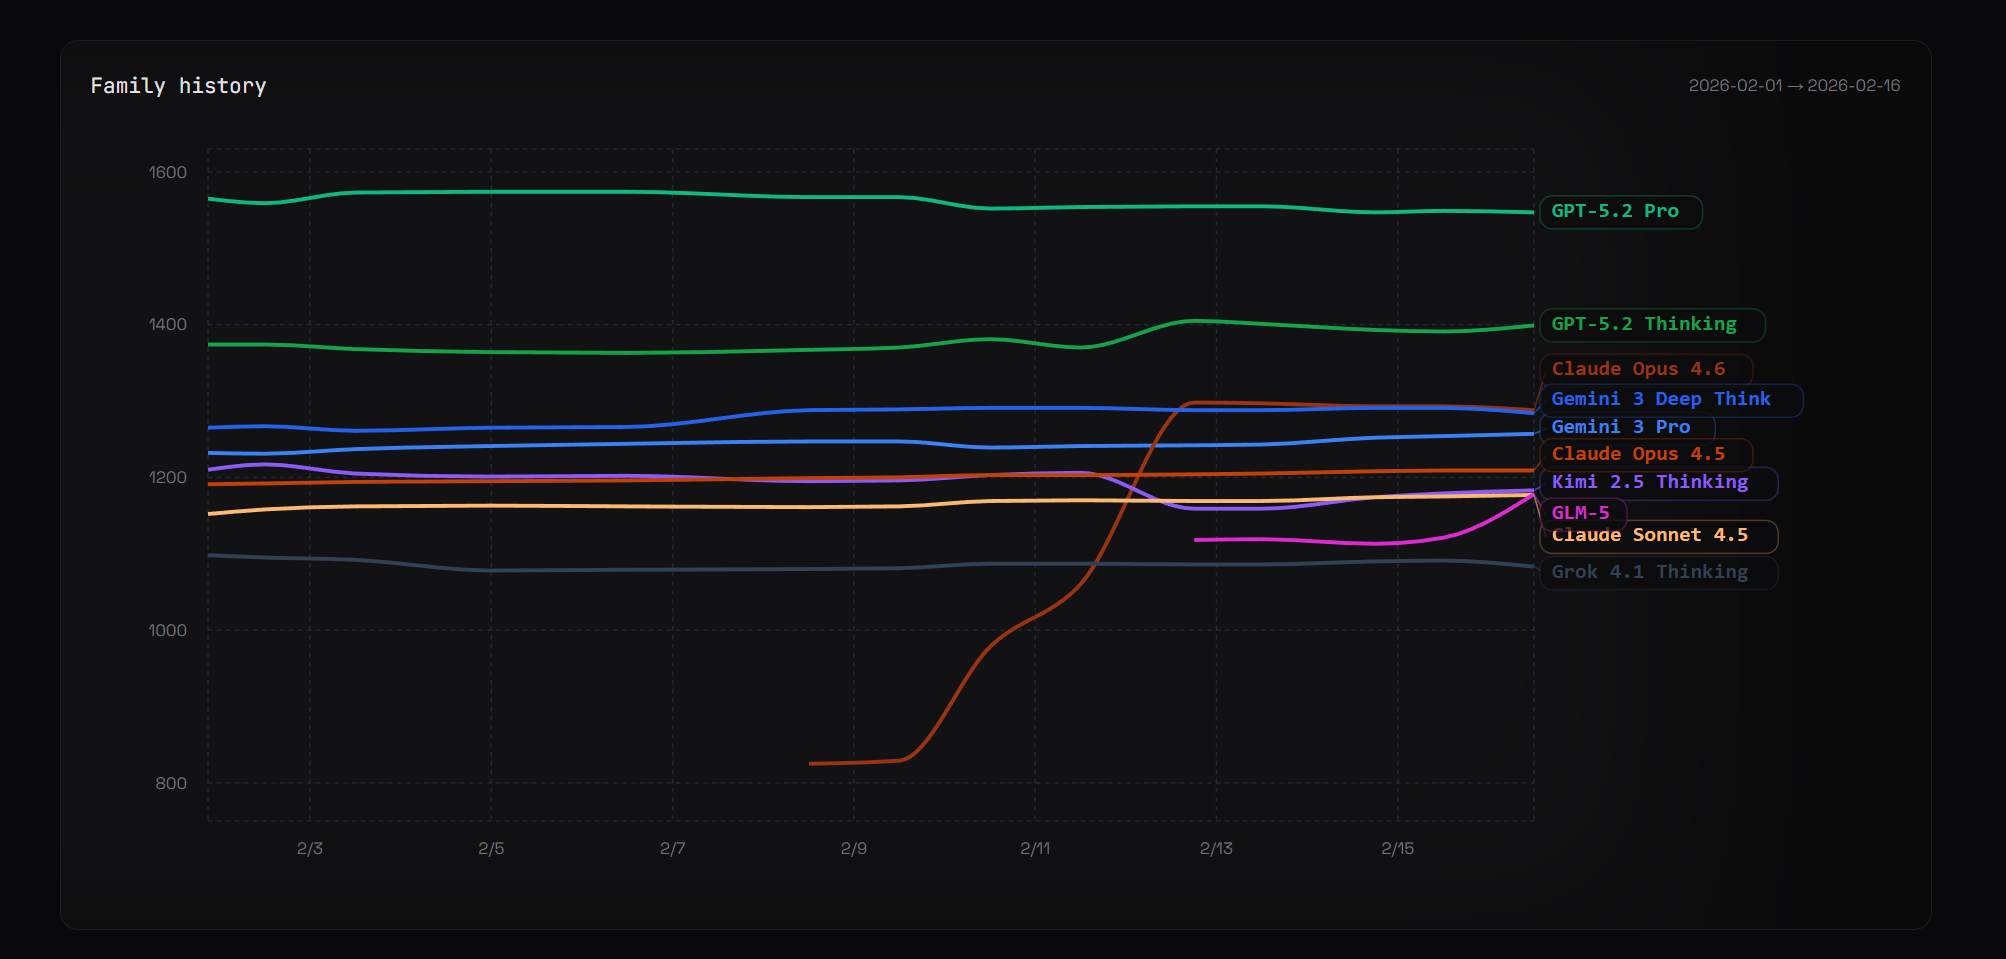Select the GPT-5.2 Thinking legend label
Image resolution: width=2006 pixels, height=959 pixels.
(1652, 325)
